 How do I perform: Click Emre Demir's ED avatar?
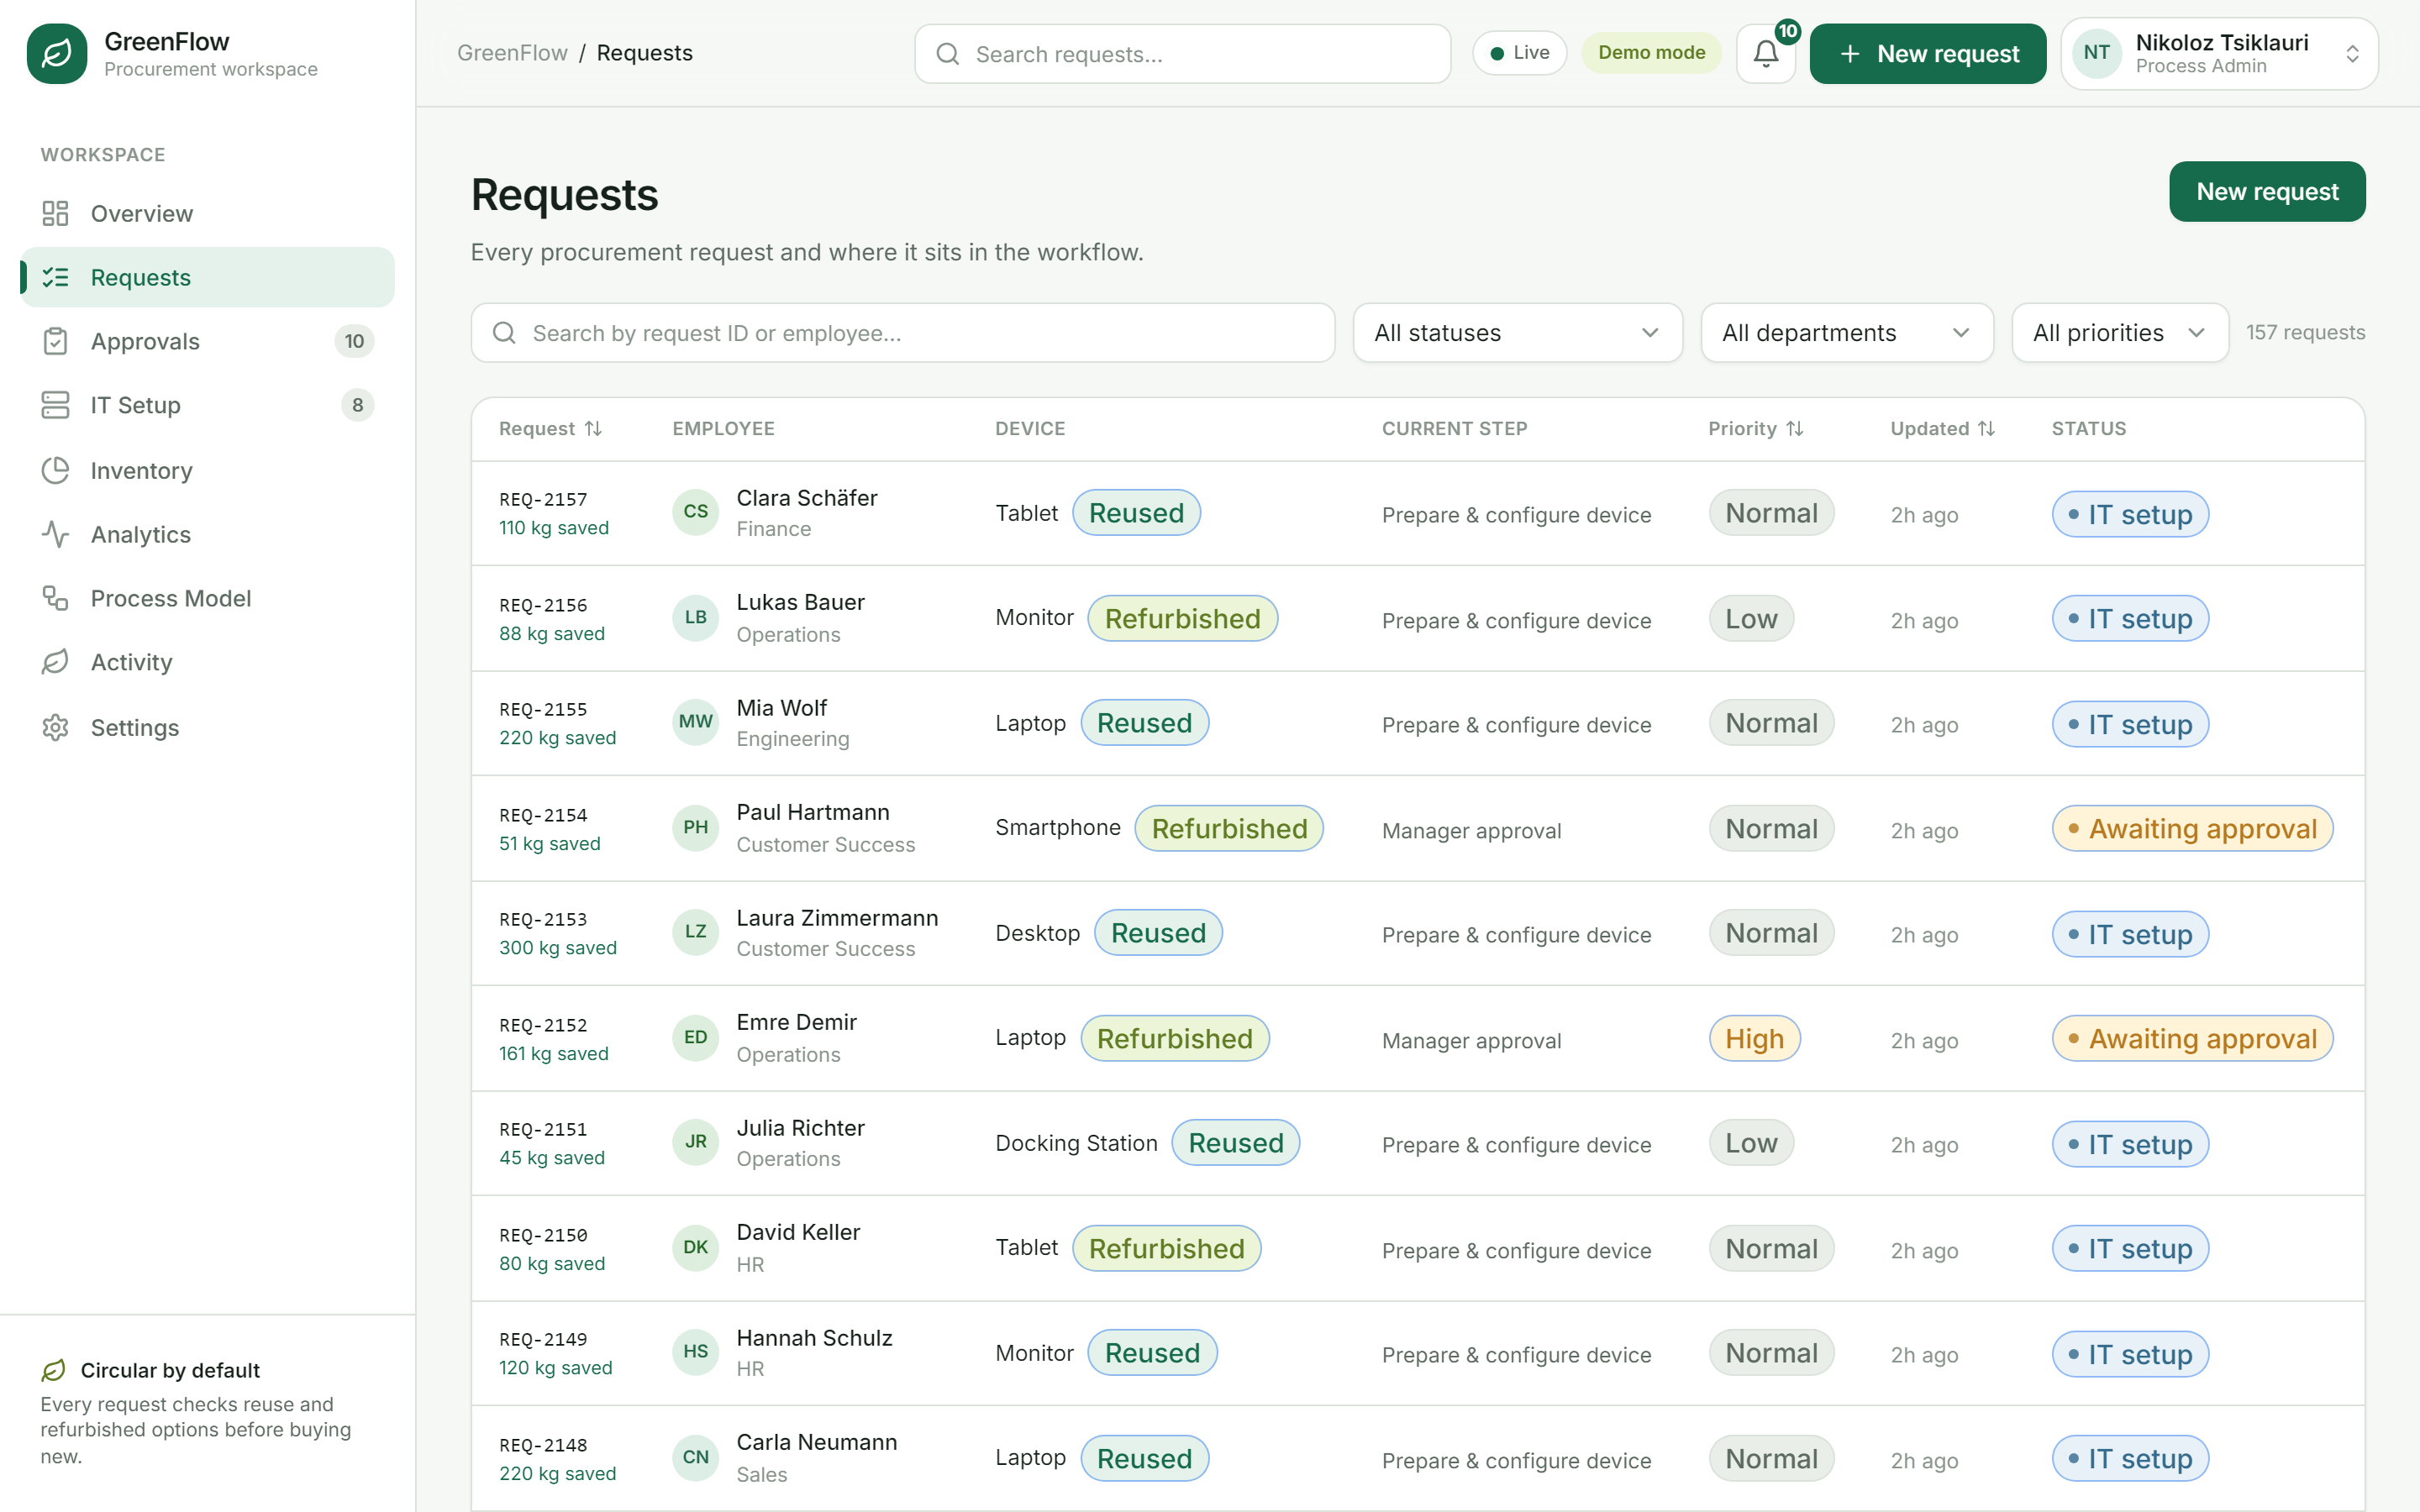[696, 1037]
